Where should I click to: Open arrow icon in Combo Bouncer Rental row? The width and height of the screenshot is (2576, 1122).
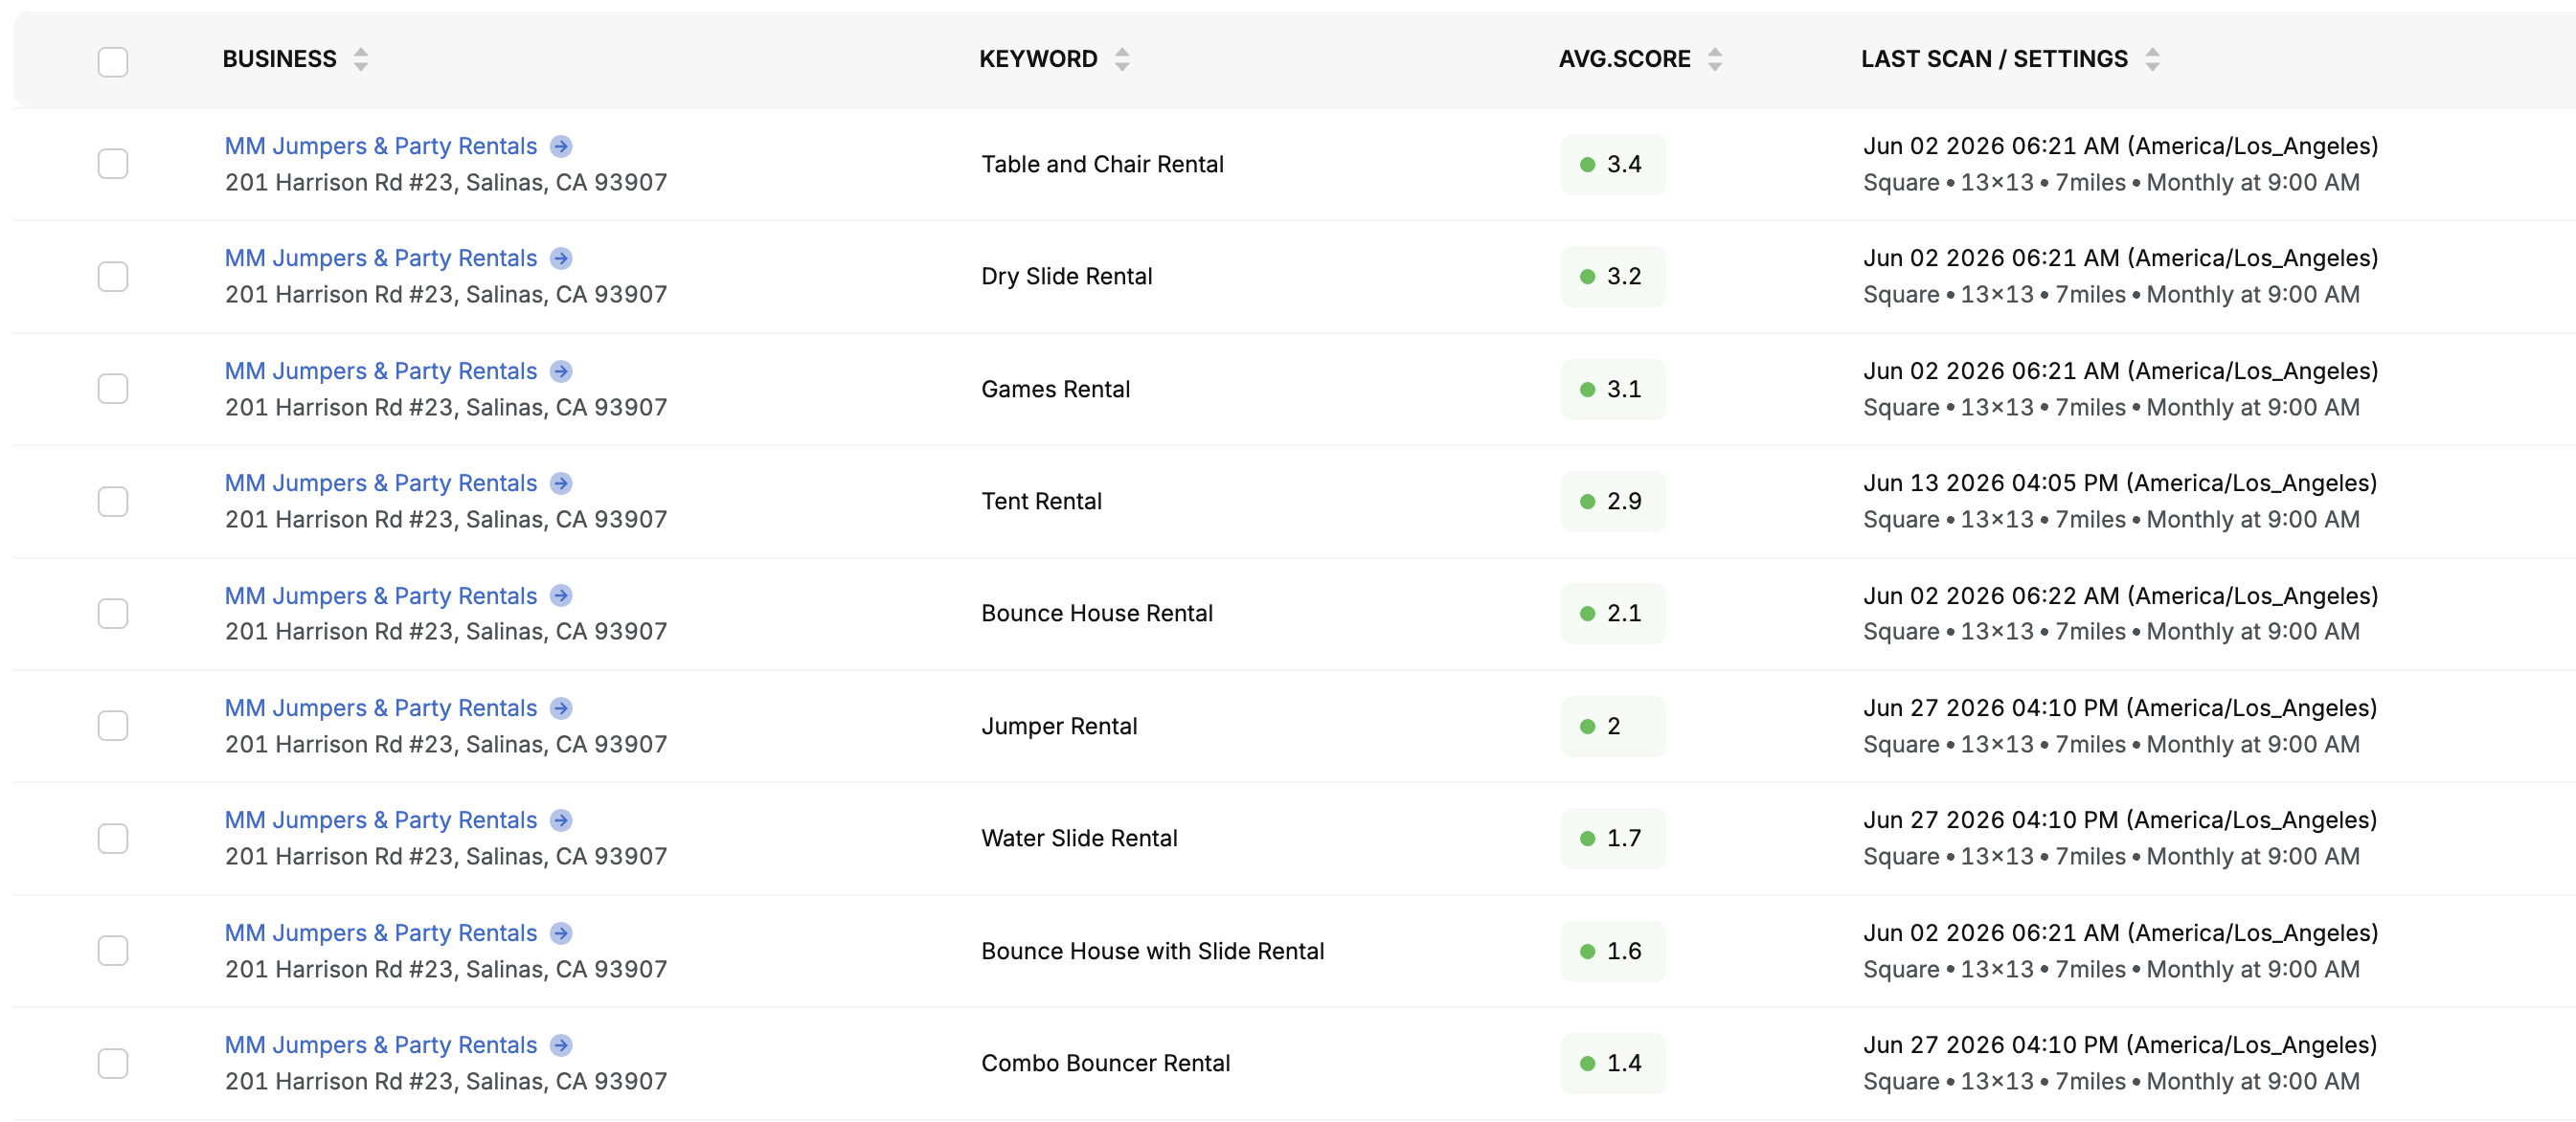pyautogui.click(x=561, y=1045)
